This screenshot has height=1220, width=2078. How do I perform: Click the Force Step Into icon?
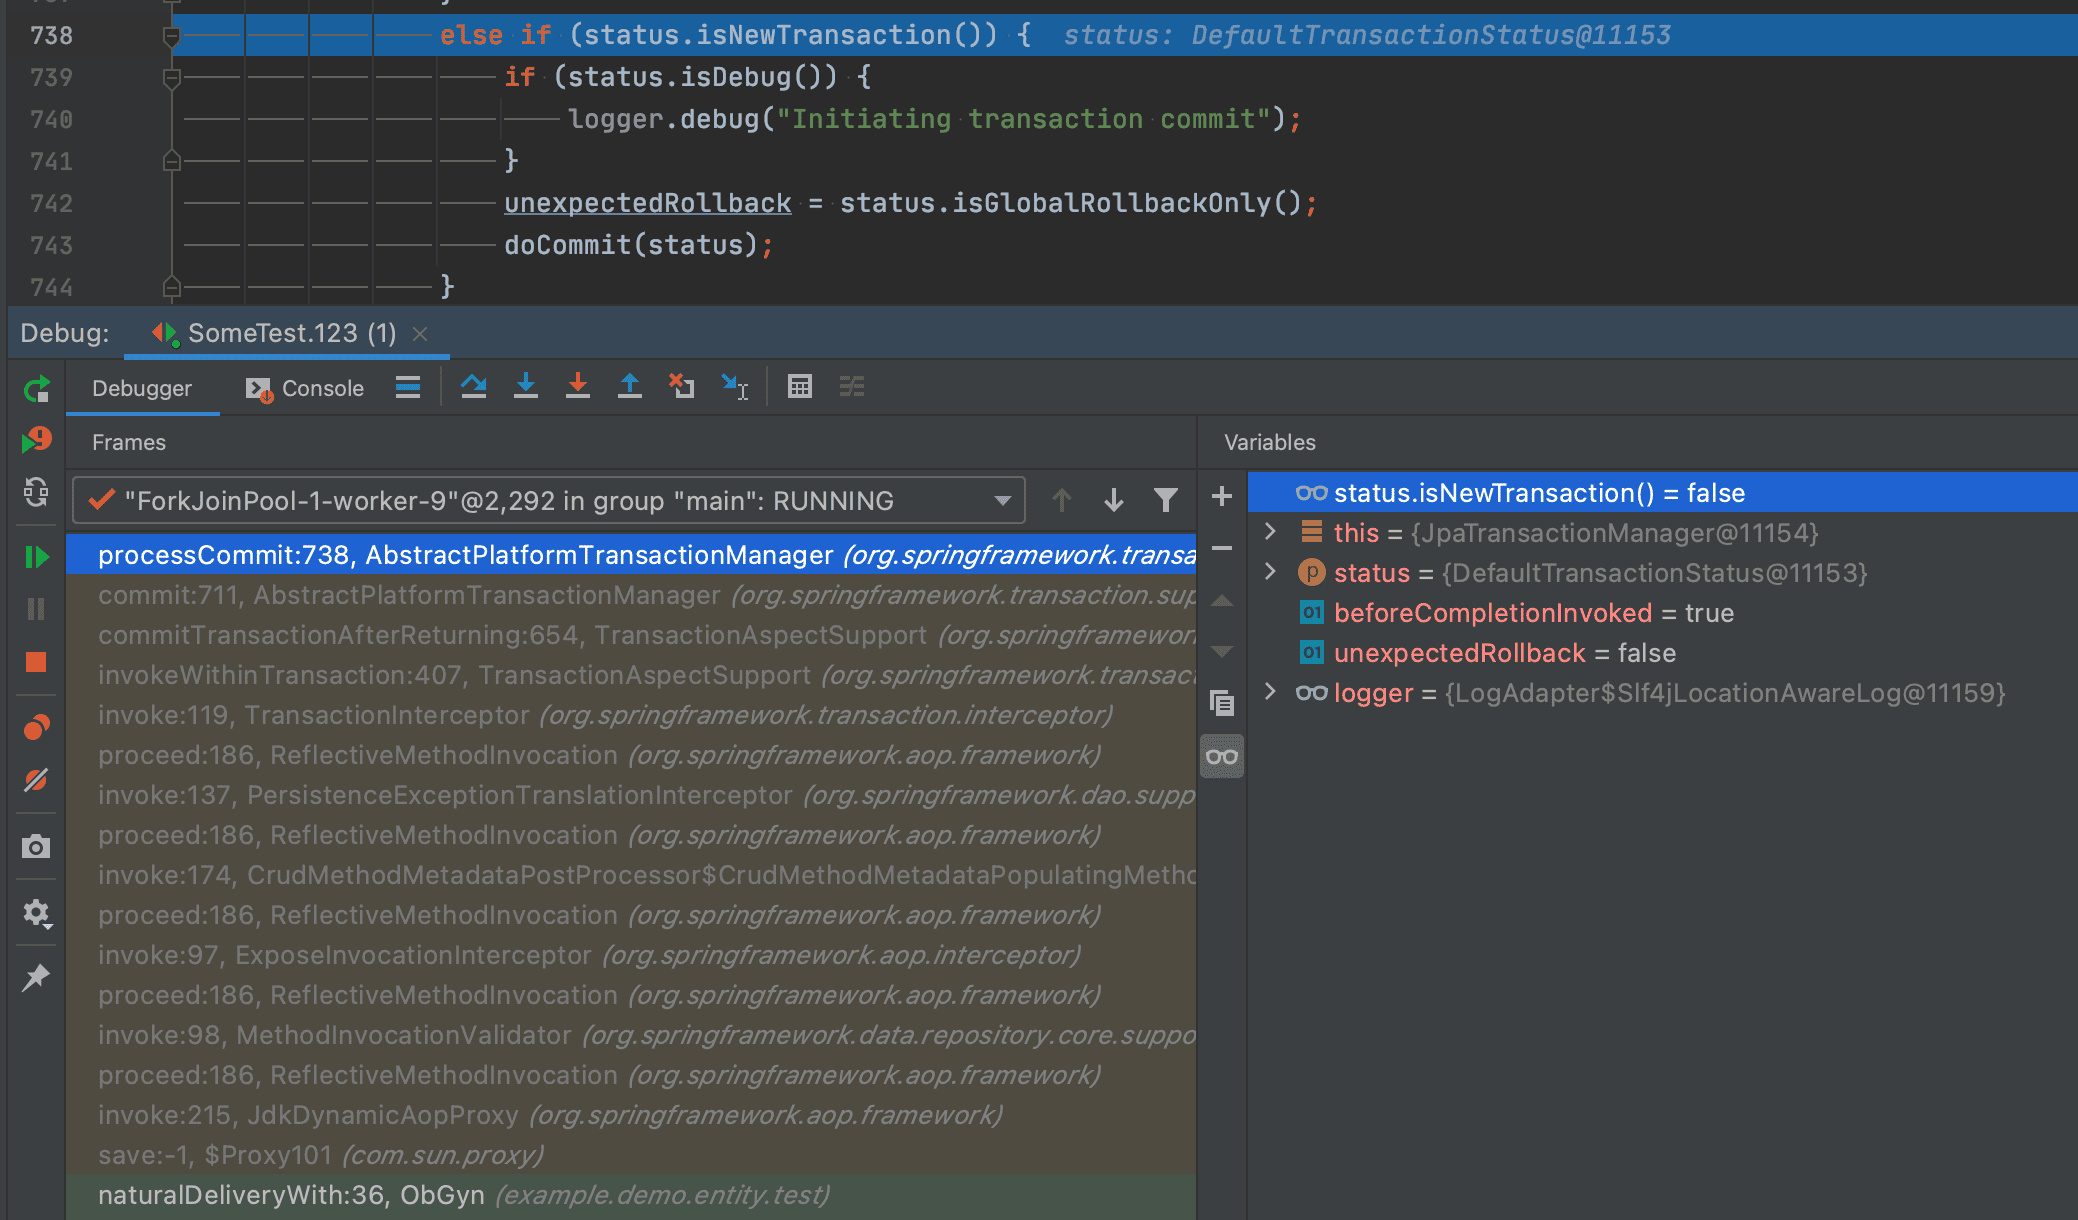[577, 386]
